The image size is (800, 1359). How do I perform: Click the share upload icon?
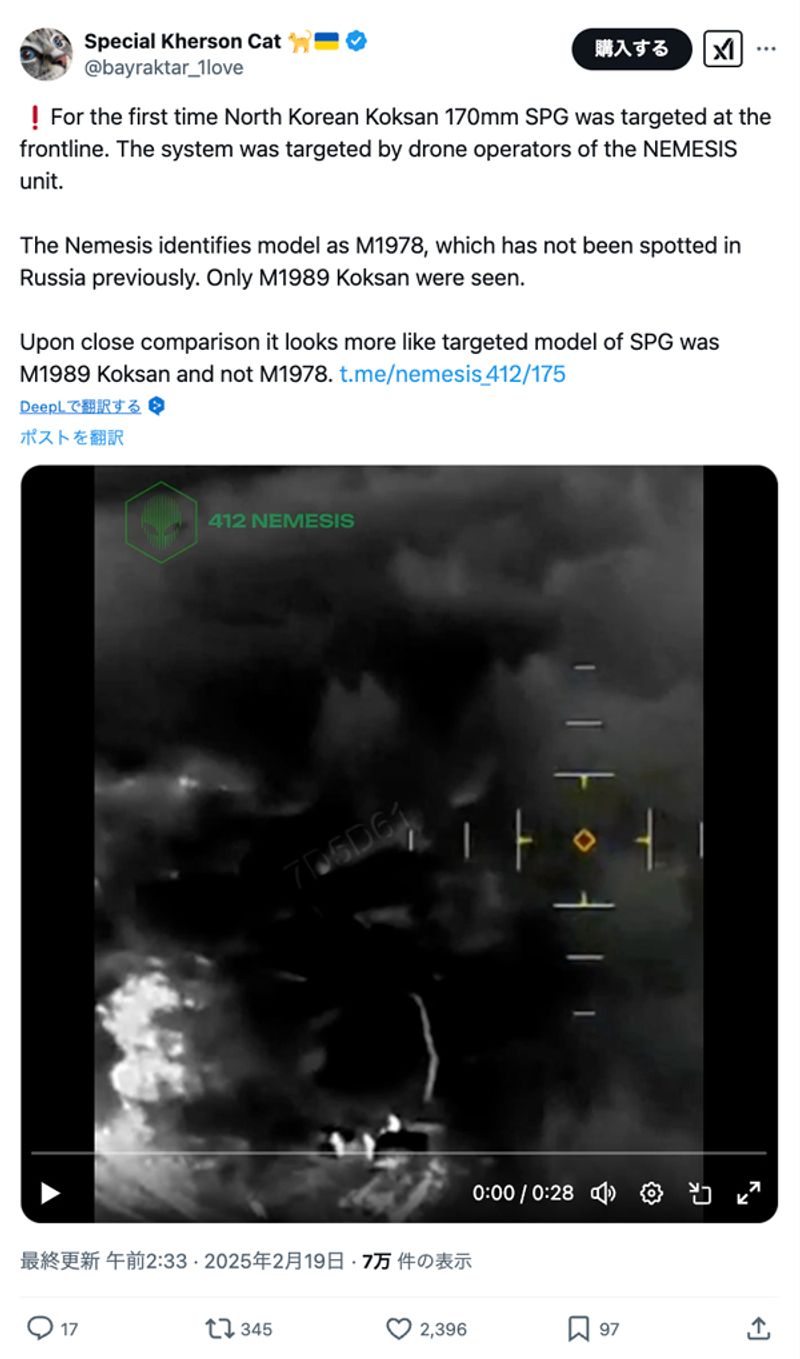(x=759, y=1328)
